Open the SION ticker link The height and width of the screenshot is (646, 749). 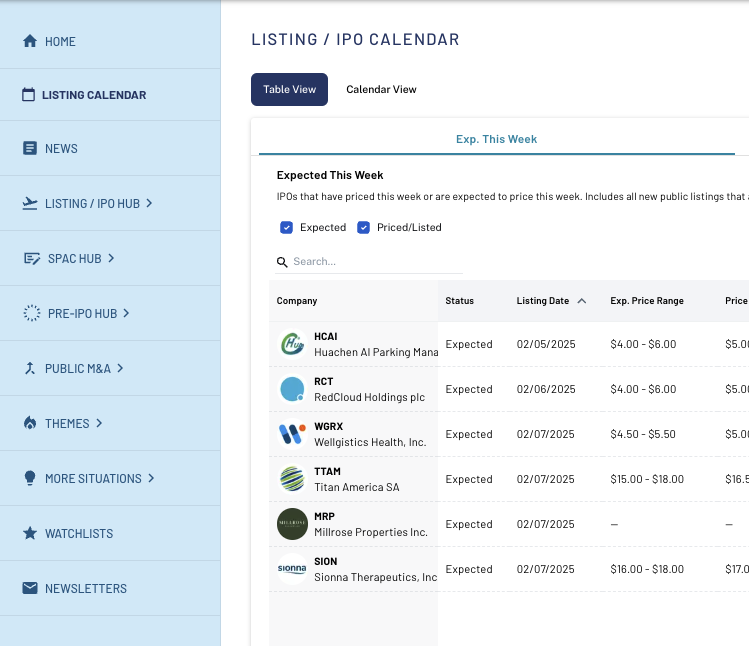pyautogui.click(x=326, y=561)
